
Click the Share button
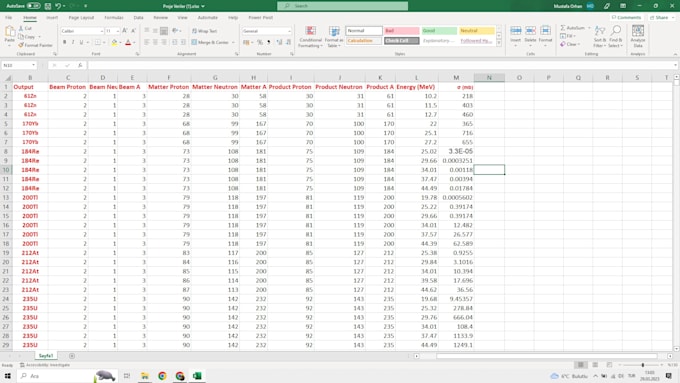pyautogui.click(x=661, y=18)
